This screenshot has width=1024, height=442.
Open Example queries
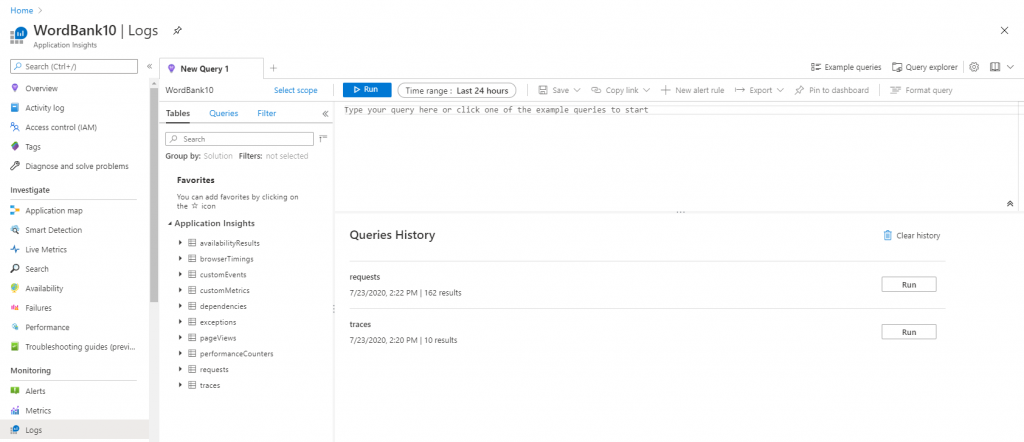pos(846,67)
